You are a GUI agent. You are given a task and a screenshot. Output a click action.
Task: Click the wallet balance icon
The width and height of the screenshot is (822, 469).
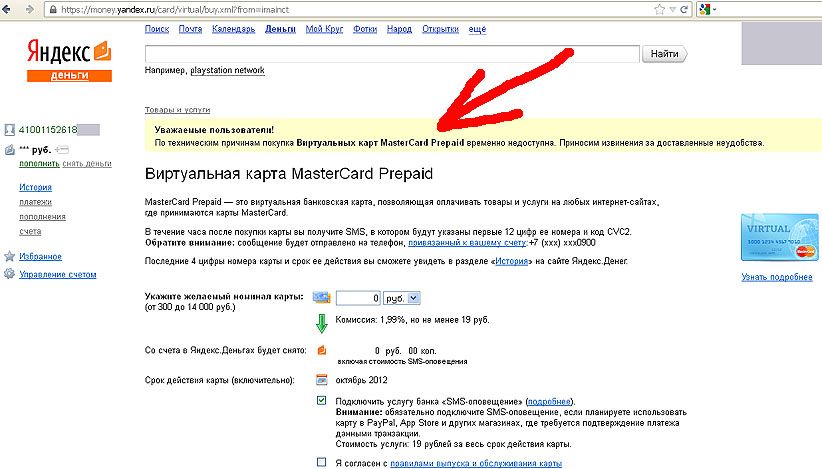tap(9, 150)
